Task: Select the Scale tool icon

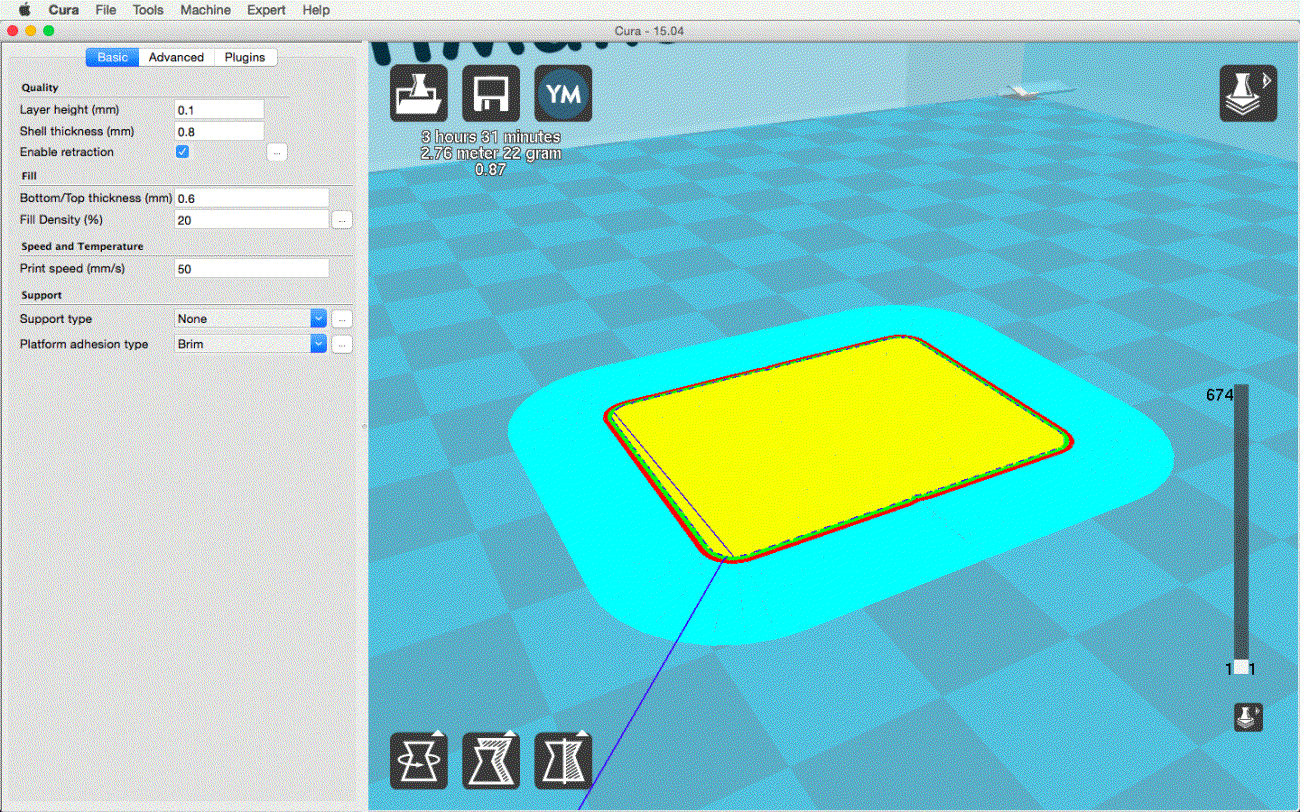Action: click(490, 761)
